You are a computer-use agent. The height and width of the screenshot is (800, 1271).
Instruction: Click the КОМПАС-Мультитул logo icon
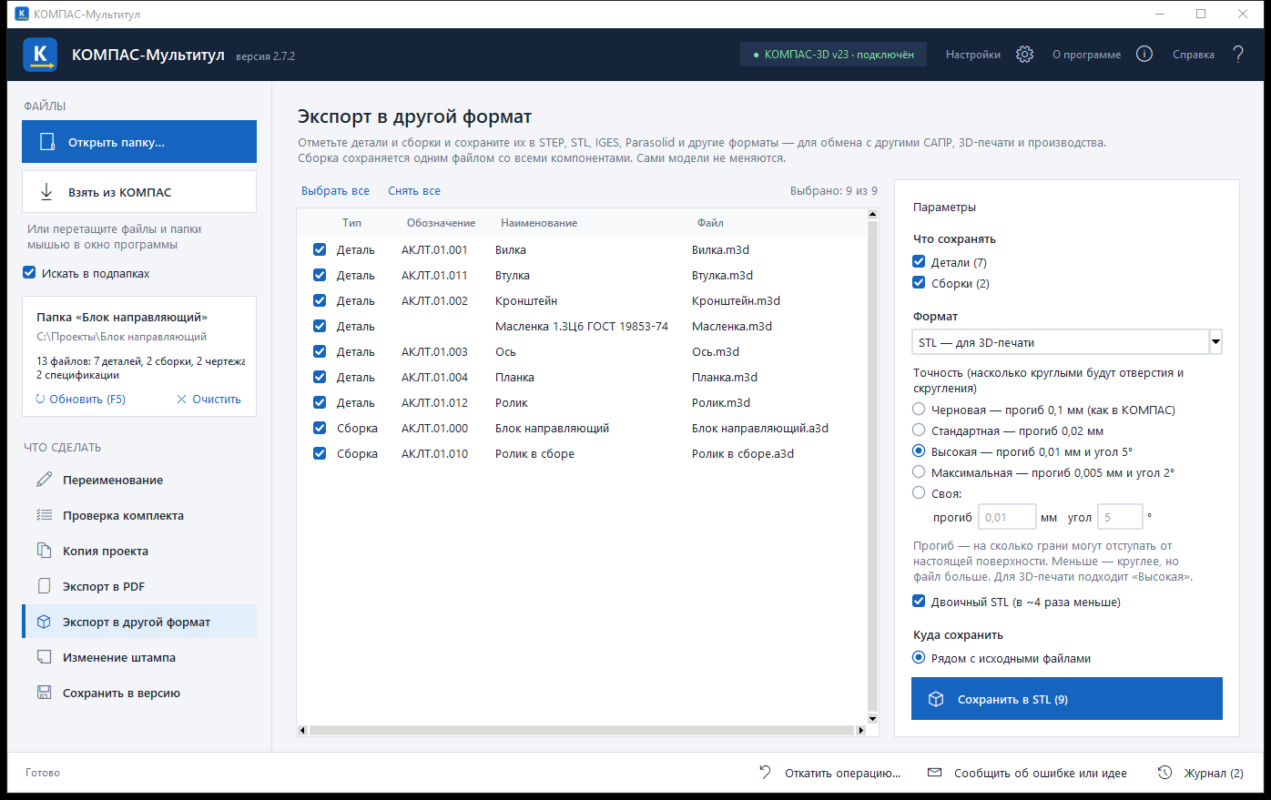tap(40, 54)
